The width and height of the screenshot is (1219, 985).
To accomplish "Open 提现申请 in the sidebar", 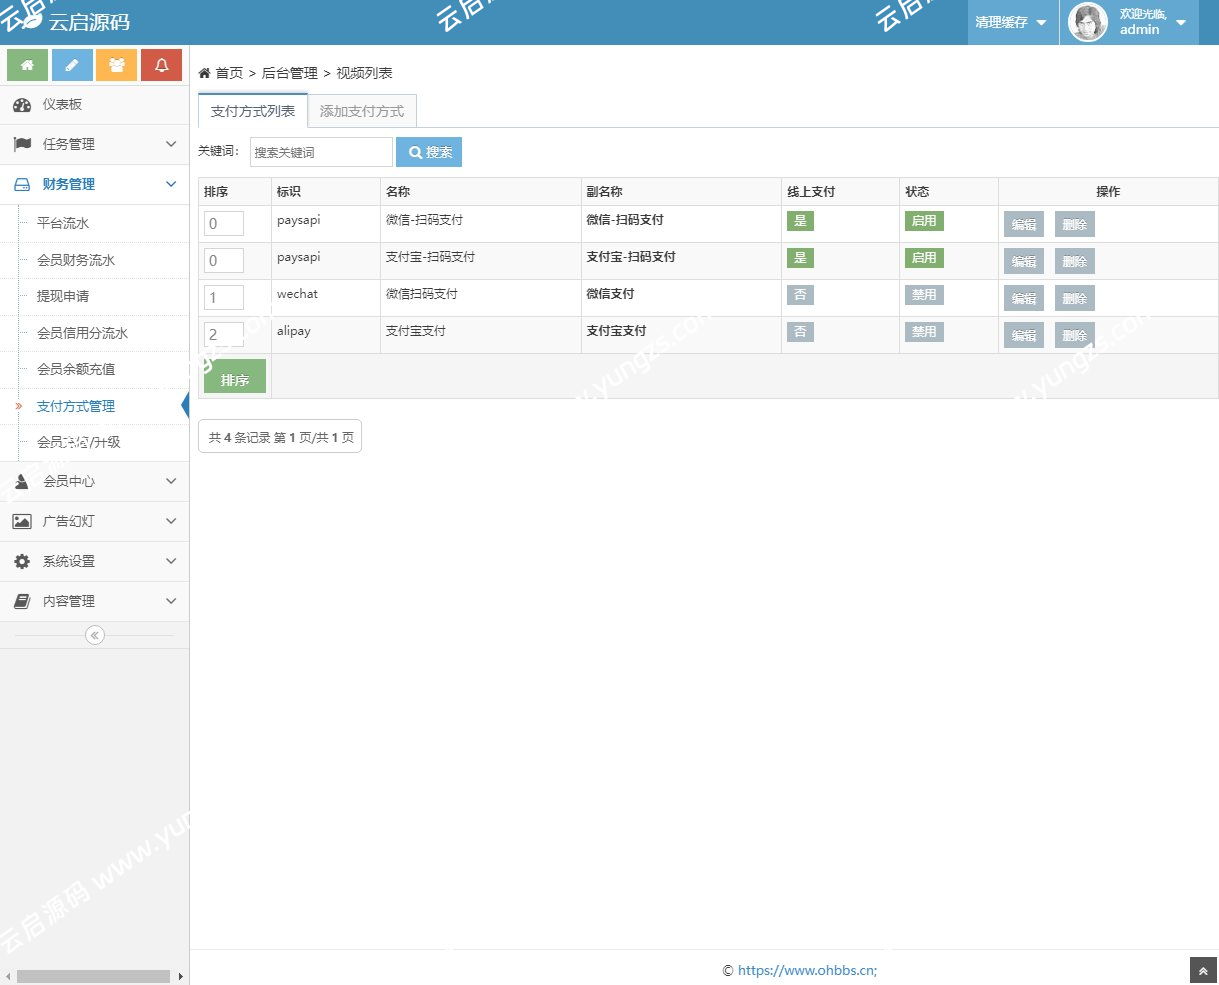I will (63, 296).
